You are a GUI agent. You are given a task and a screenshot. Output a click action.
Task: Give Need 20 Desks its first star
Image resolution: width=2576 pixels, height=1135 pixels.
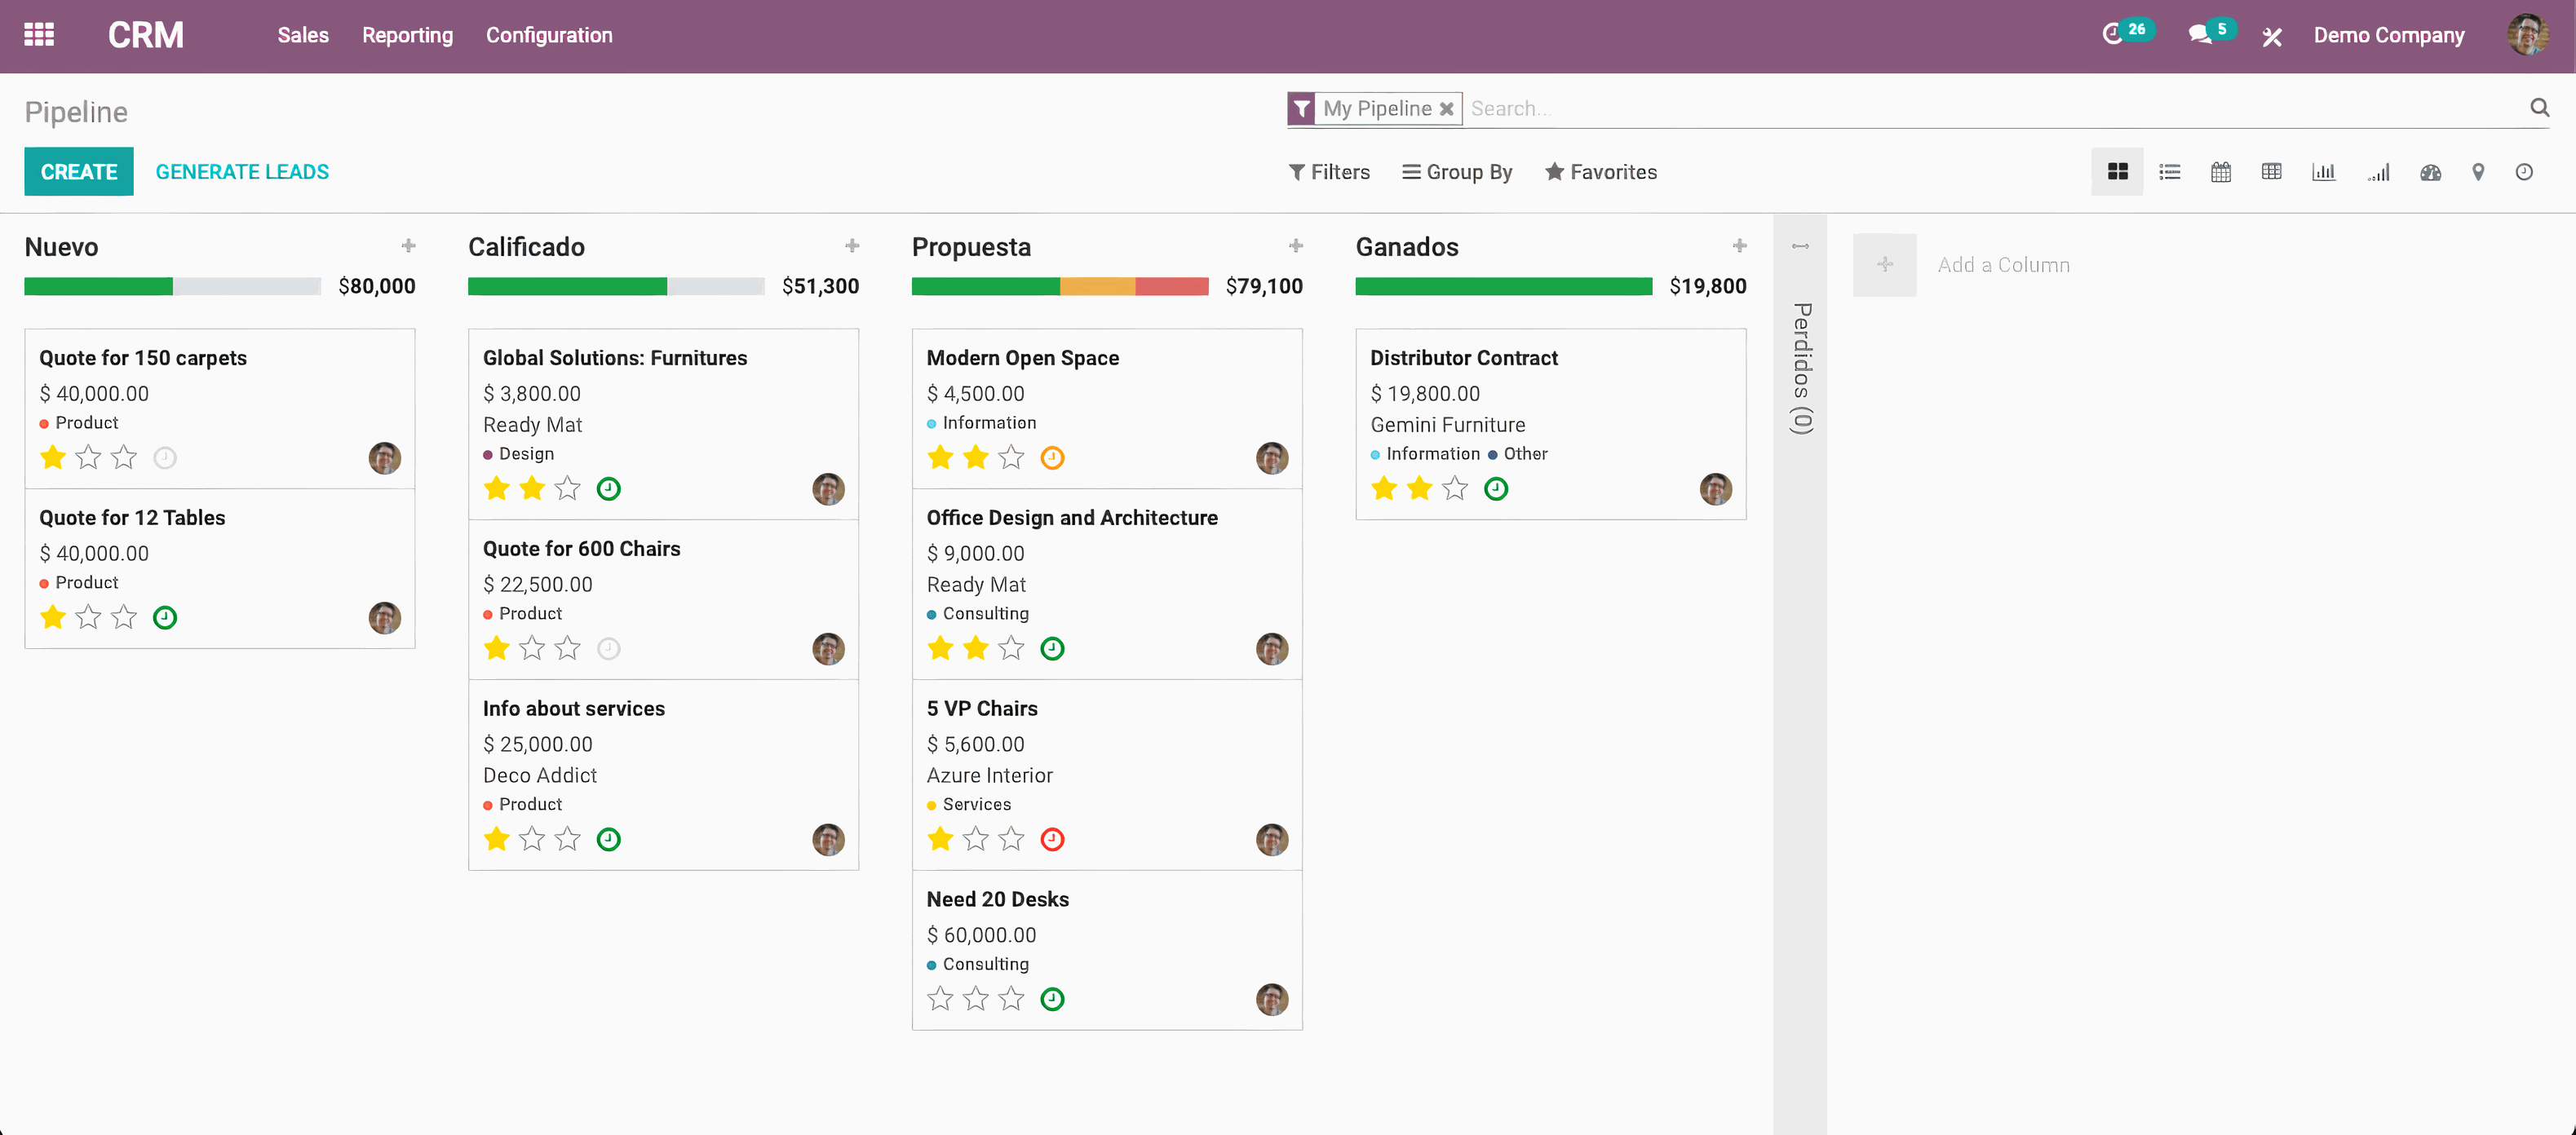[x=939, y=998]
